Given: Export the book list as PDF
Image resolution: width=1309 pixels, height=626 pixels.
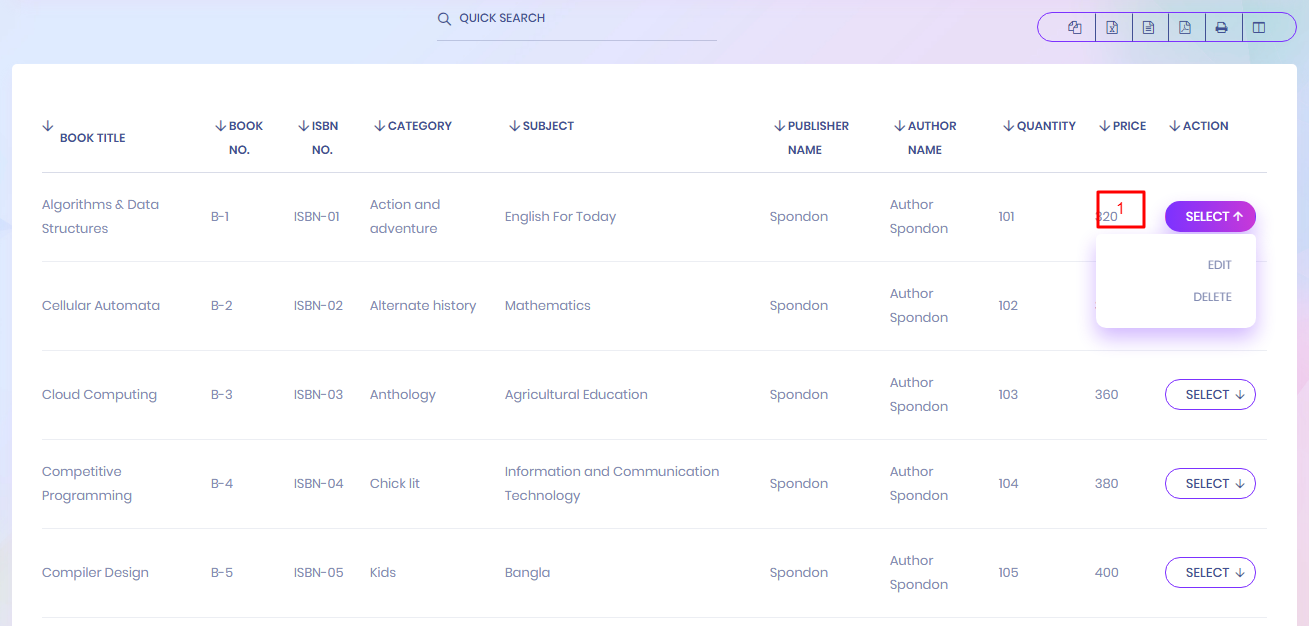Looking at the screenshot, I should click(1185, 28).
